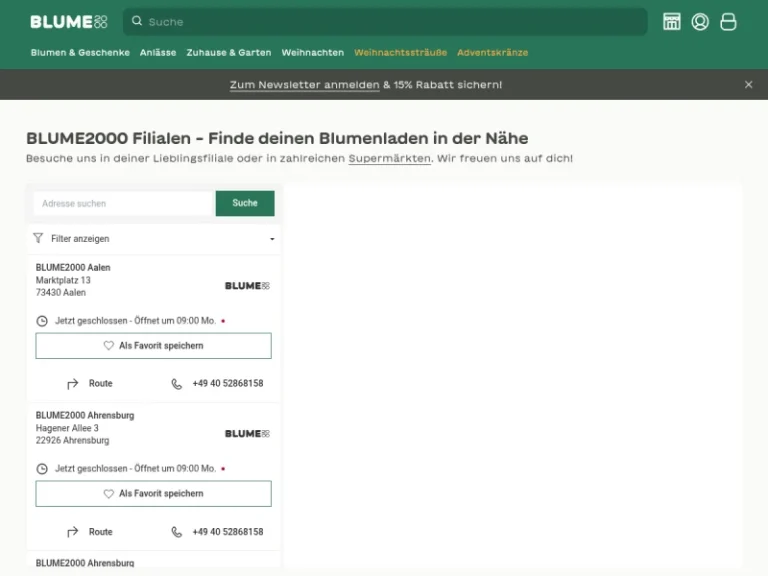Expand the Filter anzeigen dropdown arrow
768x576 pixels.
272,240
